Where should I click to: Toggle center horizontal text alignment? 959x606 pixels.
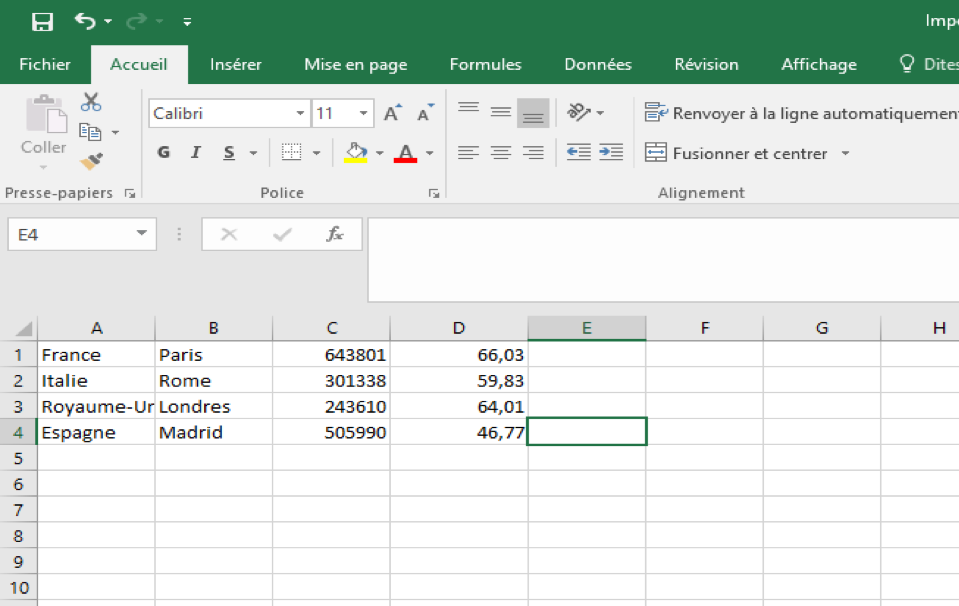501,153
